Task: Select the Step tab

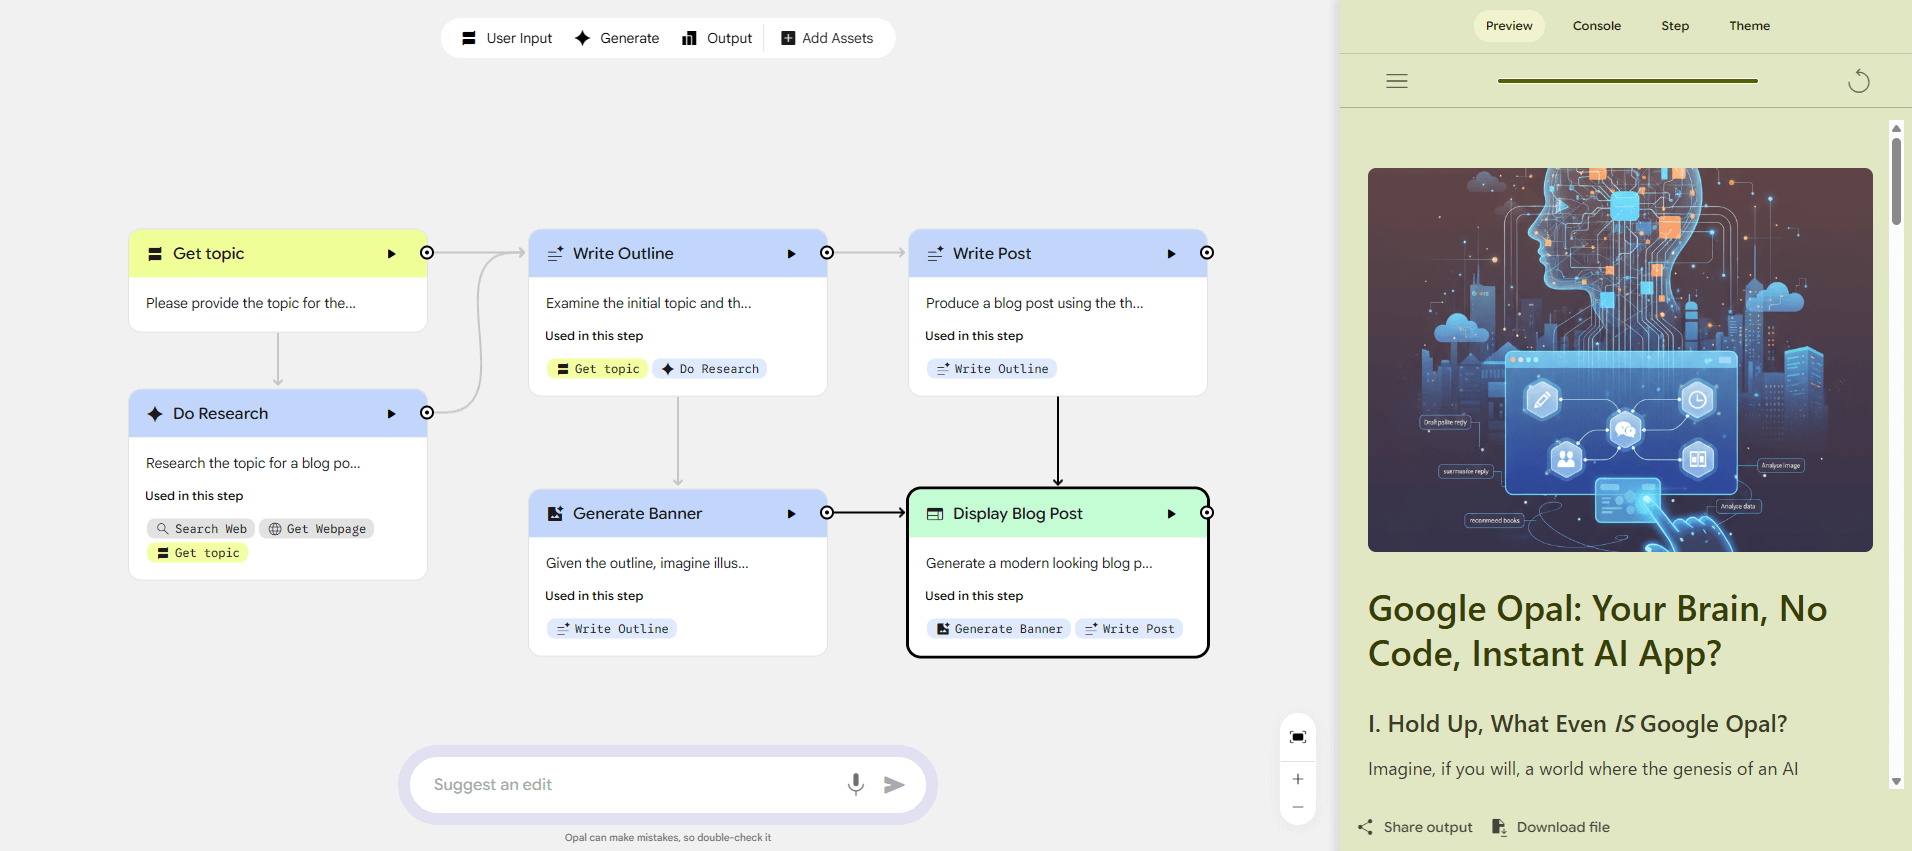Action: (1675, 26)
